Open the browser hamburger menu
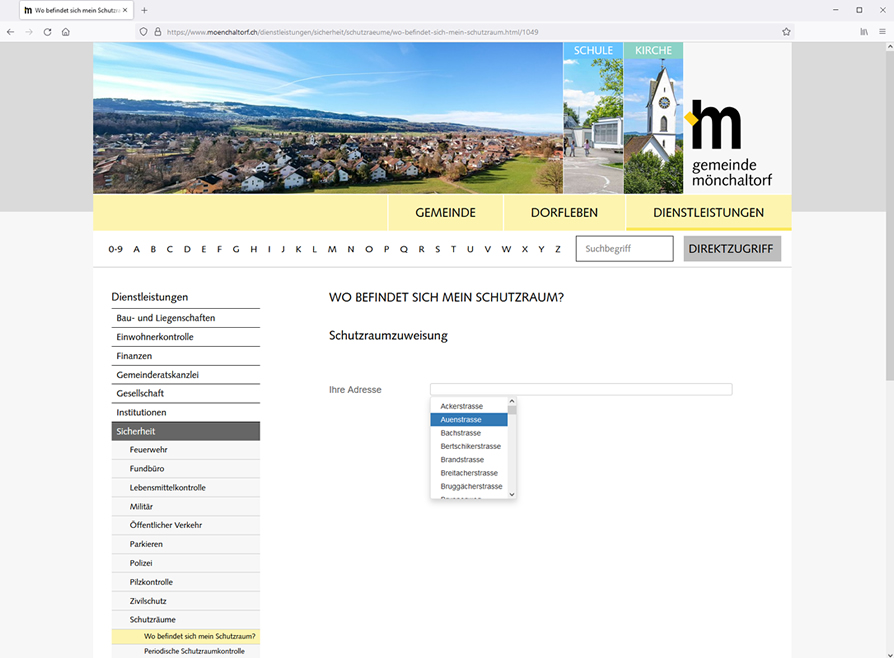894x658 pixels. (882, 32)
